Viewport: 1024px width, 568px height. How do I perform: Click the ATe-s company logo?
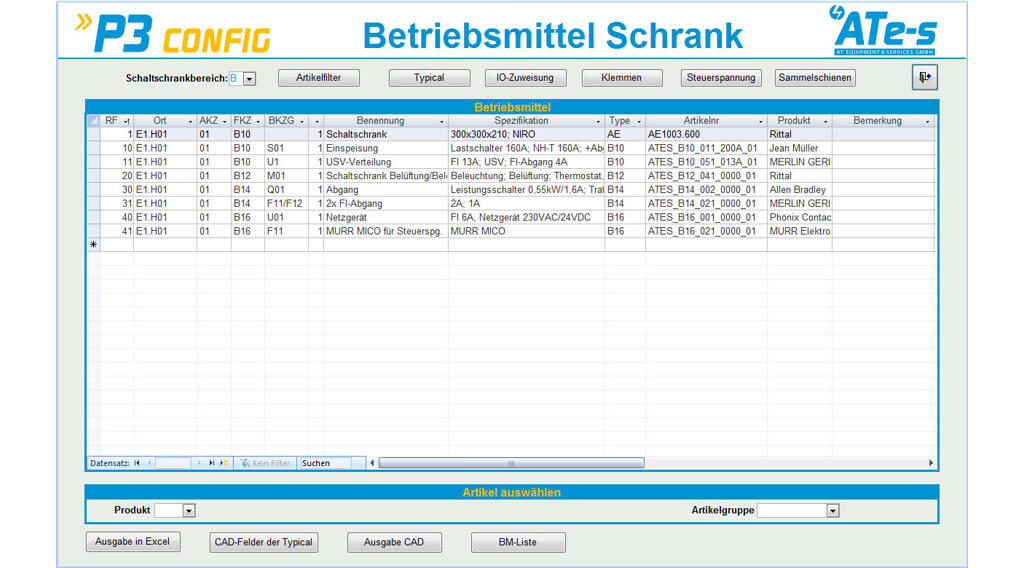coord(884,31)
